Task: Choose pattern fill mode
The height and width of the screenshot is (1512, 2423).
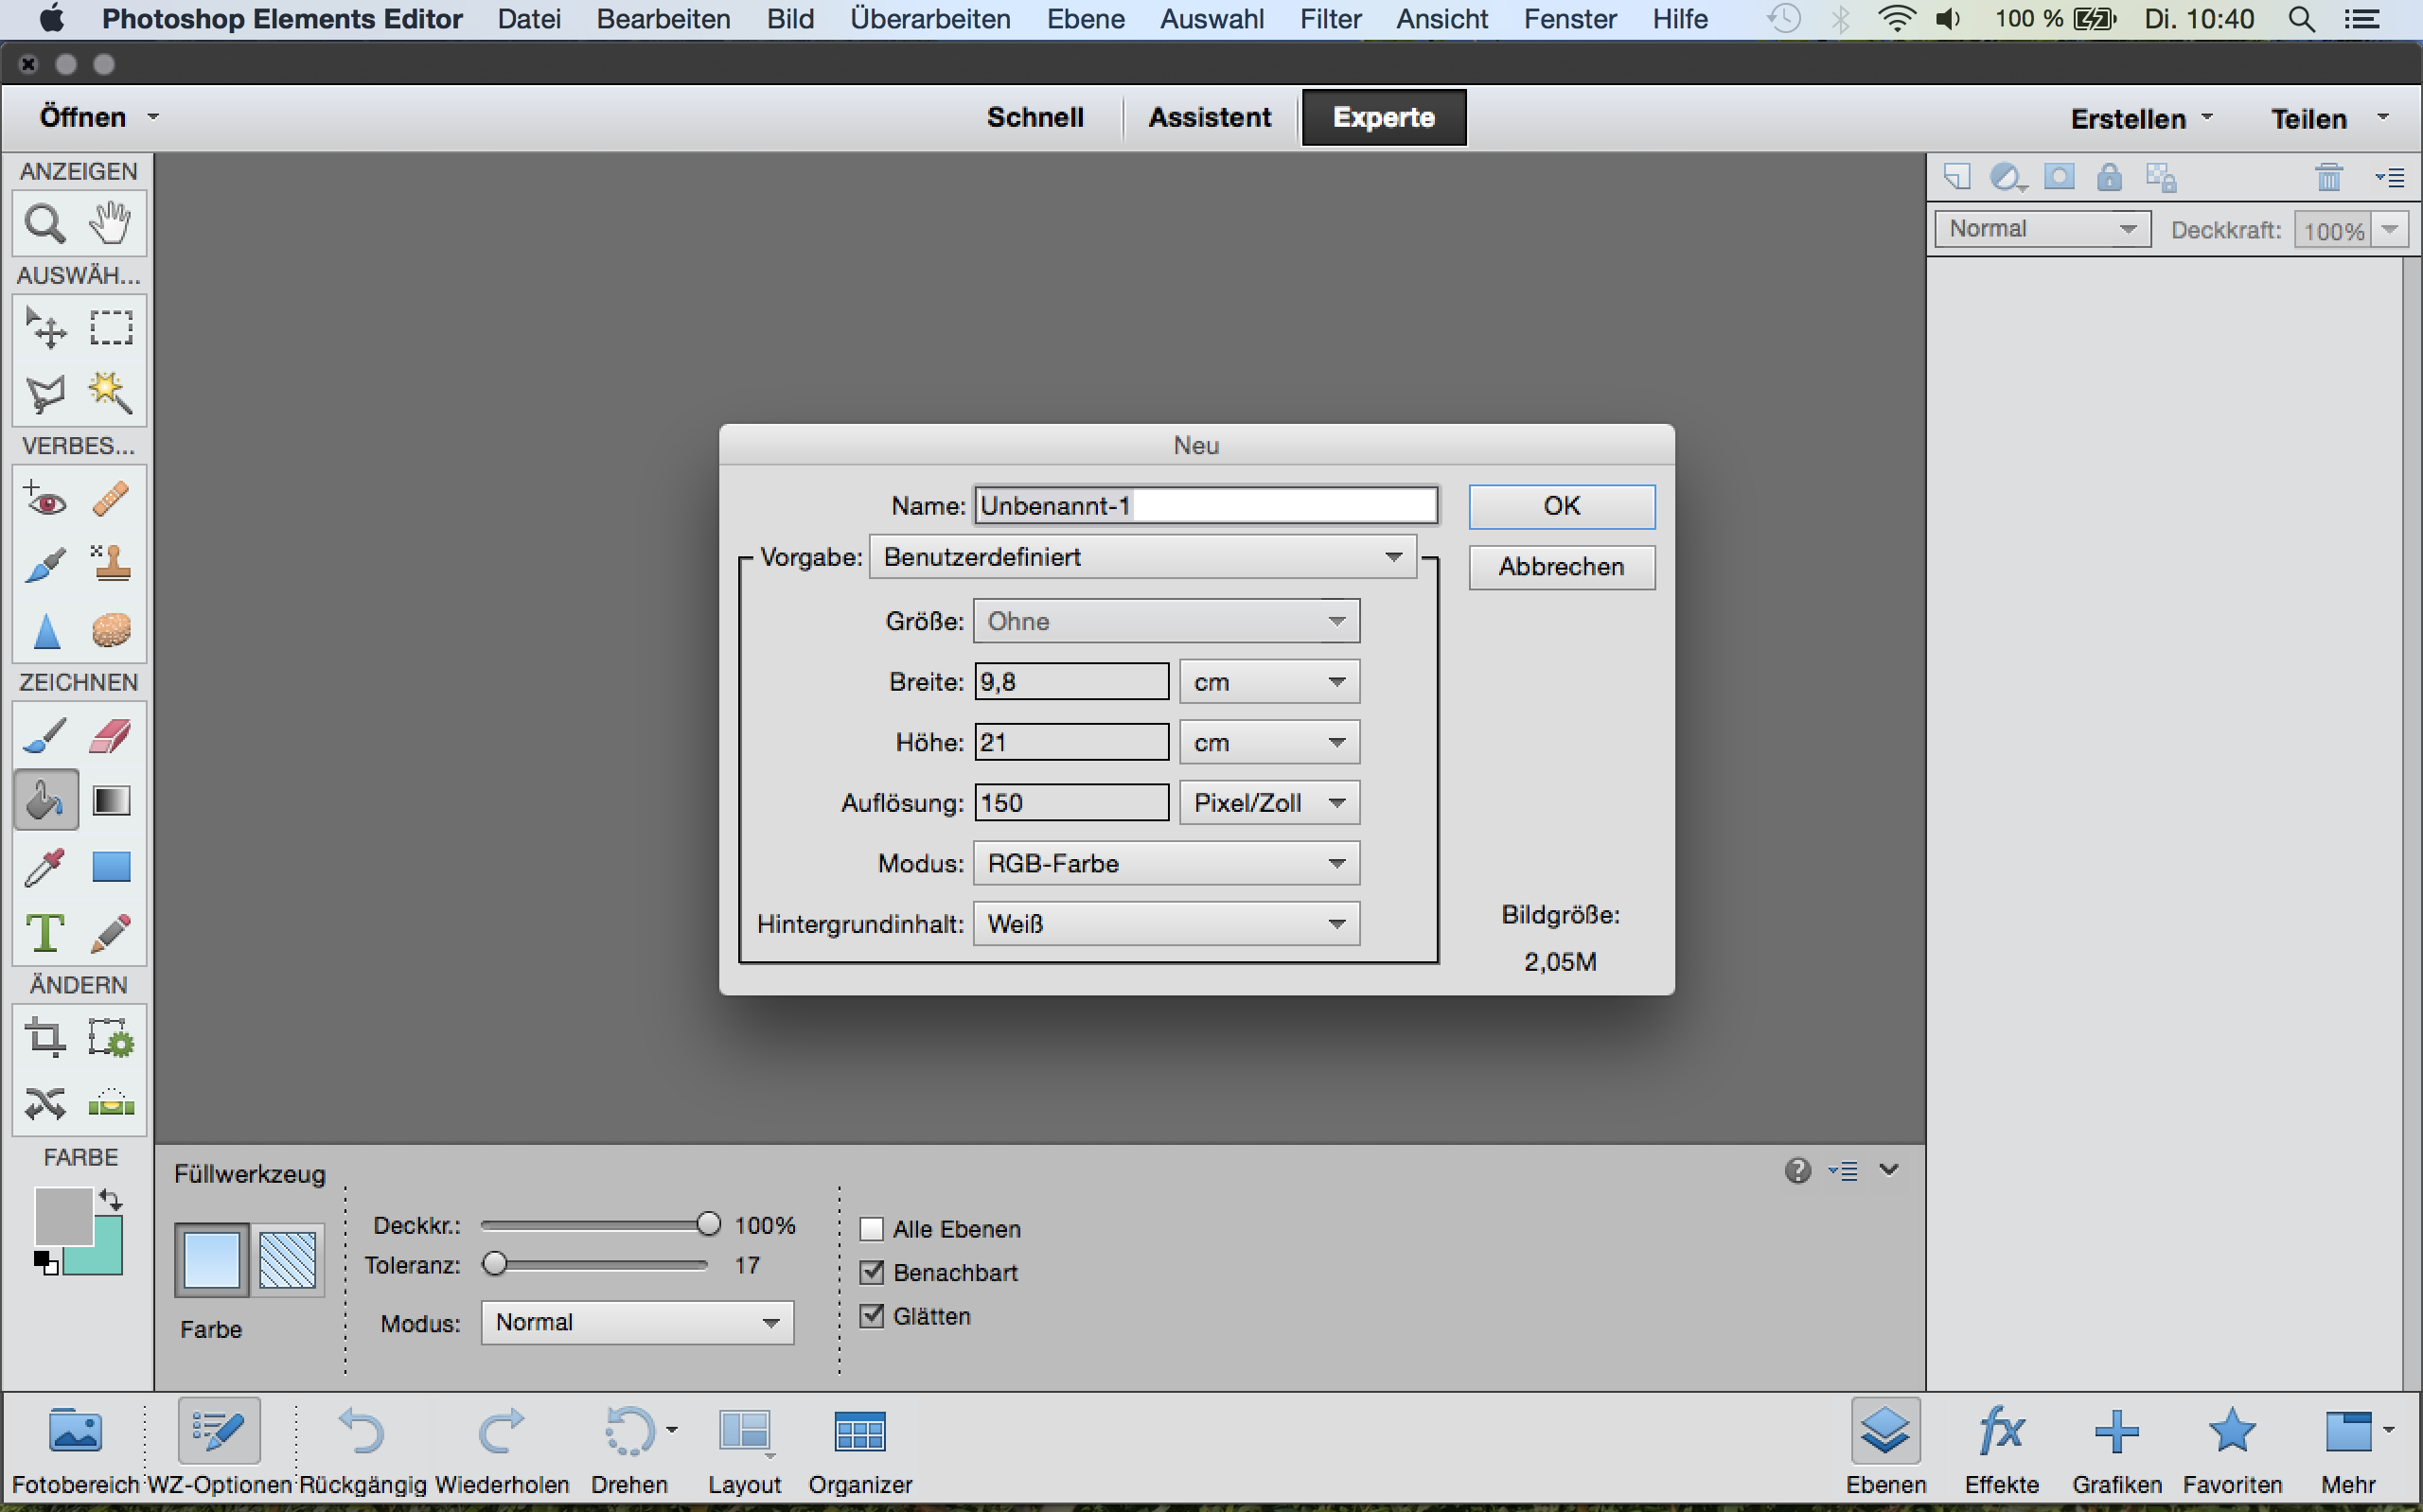Action: (288, 1260)
